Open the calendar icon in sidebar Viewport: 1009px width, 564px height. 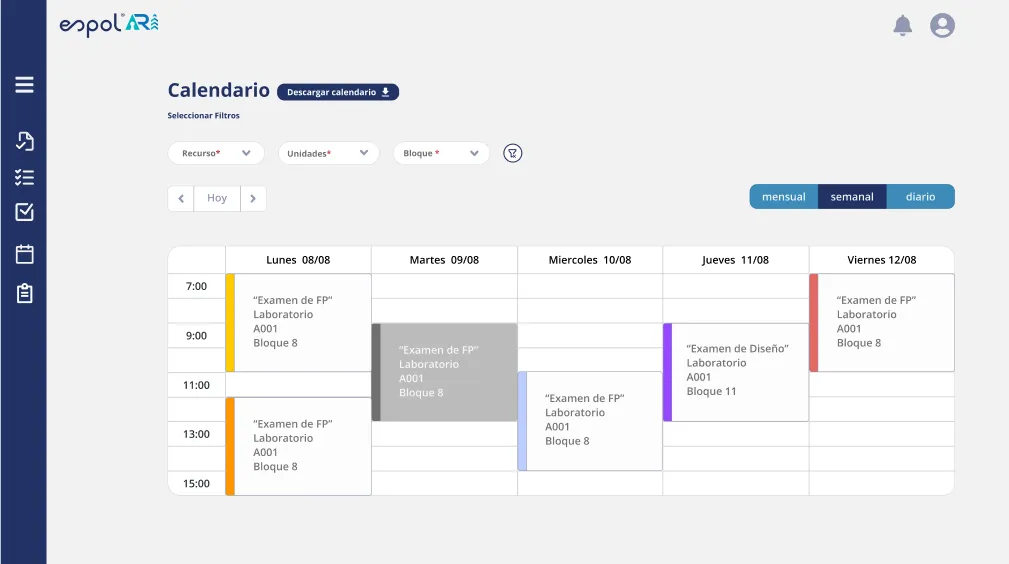coord(24,254)
